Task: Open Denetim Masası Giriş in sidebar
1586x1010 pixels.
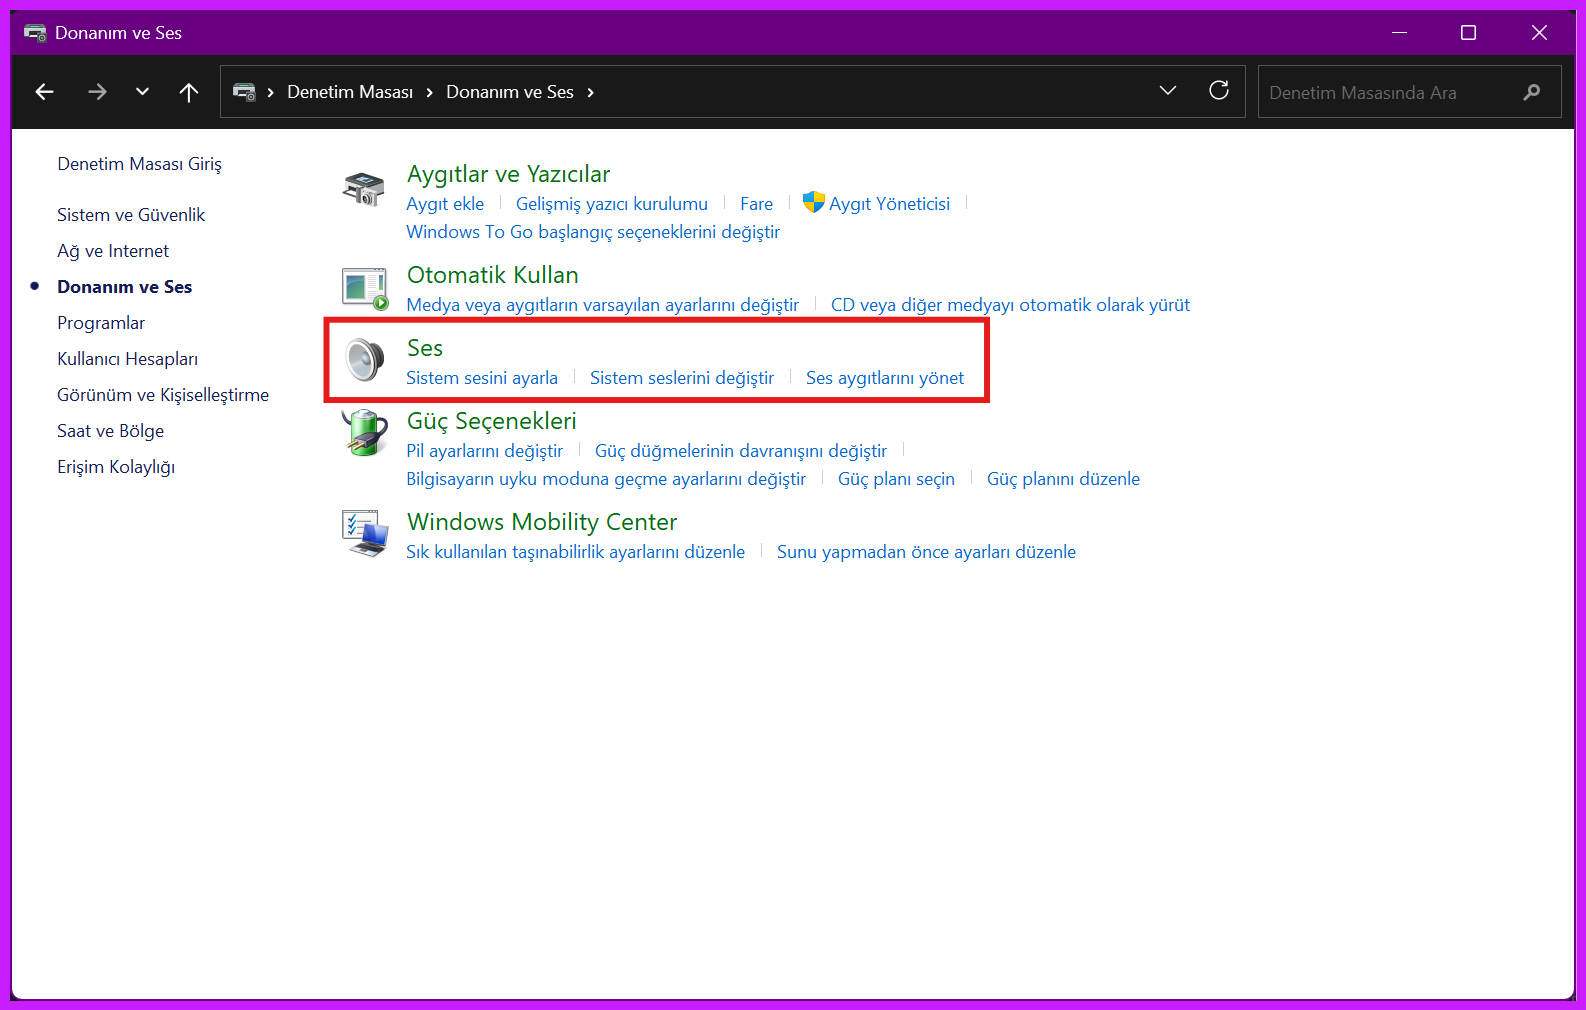Action: click(139, 164)
